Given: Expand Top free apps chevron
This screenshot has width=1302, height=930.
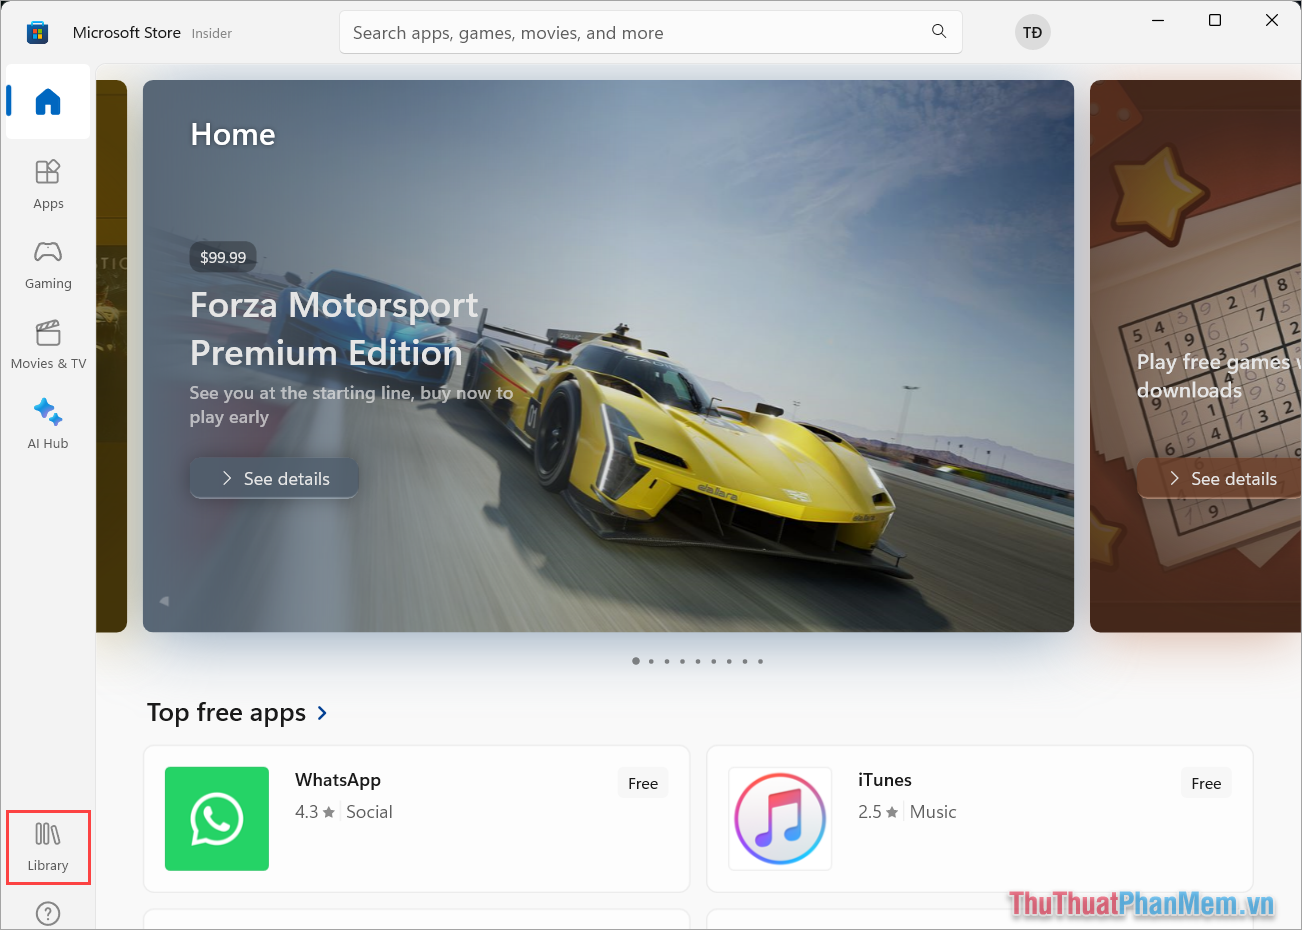Looking at the screenshot, I should pyautogui.click(x=322, y=713).
